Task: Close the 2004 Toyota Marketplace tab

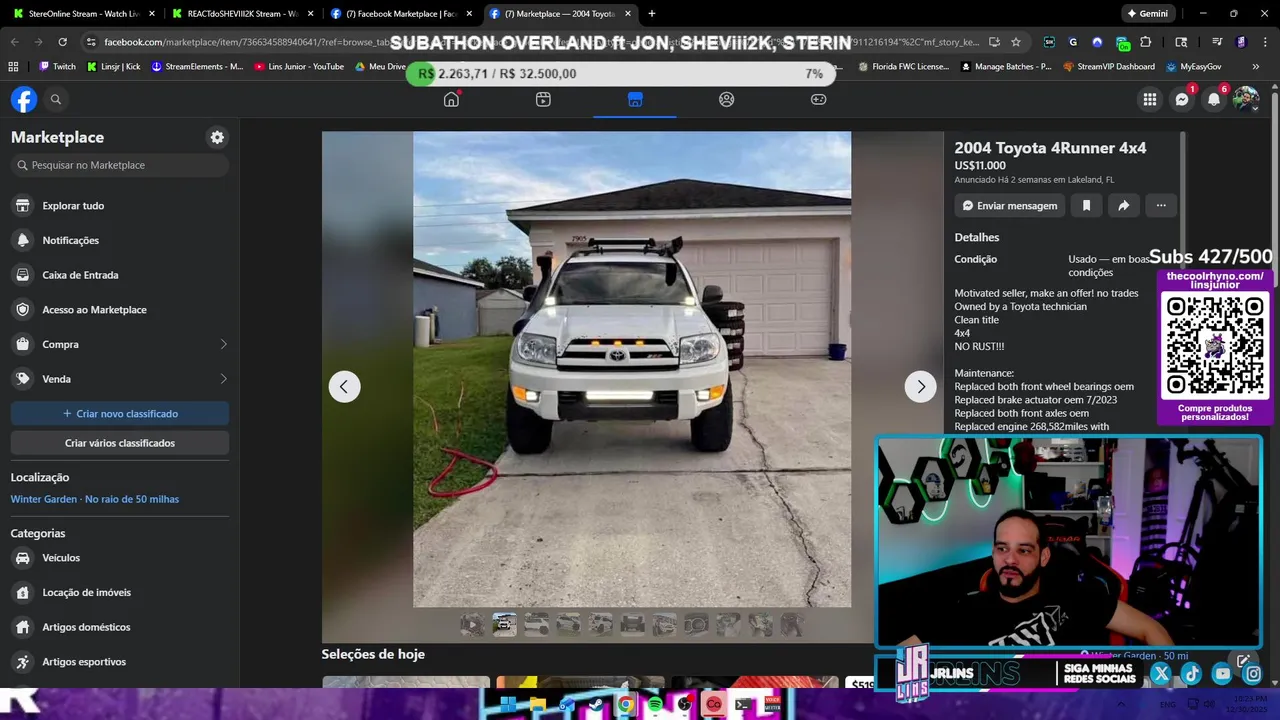Action: coord(628,14)
